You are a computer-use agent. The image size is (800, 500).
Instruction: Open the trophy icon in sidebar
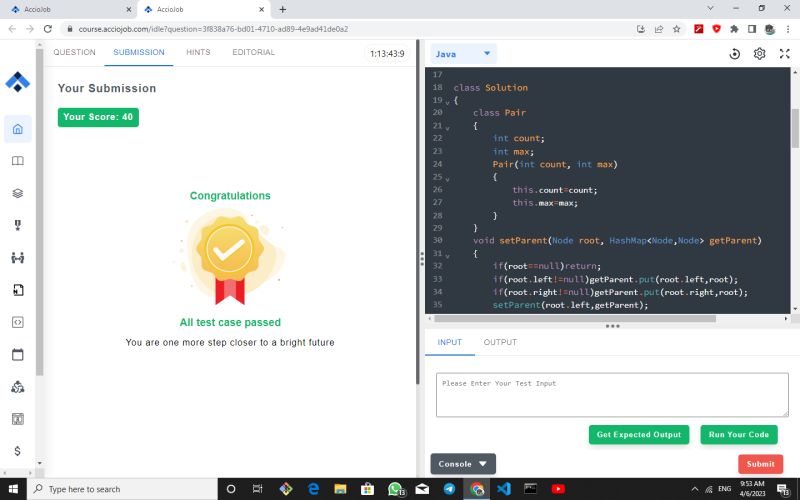(x=17, y=225)
